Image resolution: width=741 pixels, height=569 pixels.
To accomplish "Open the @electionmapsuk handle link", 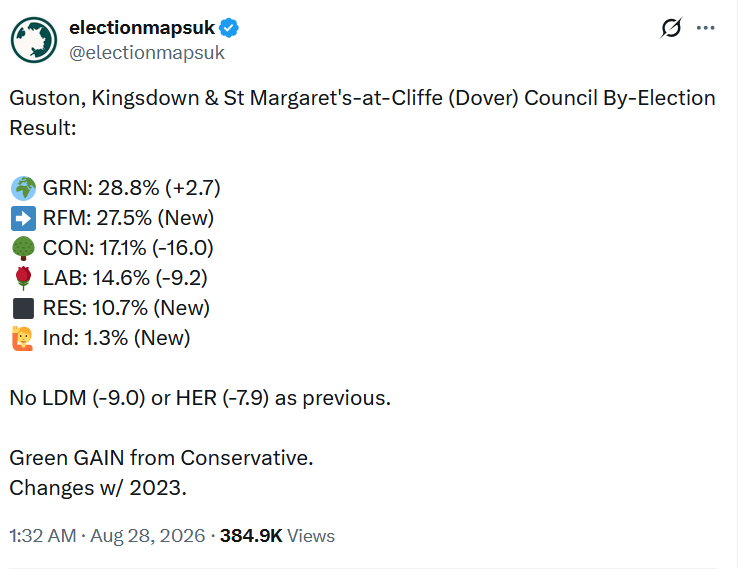I will point(147,52).
